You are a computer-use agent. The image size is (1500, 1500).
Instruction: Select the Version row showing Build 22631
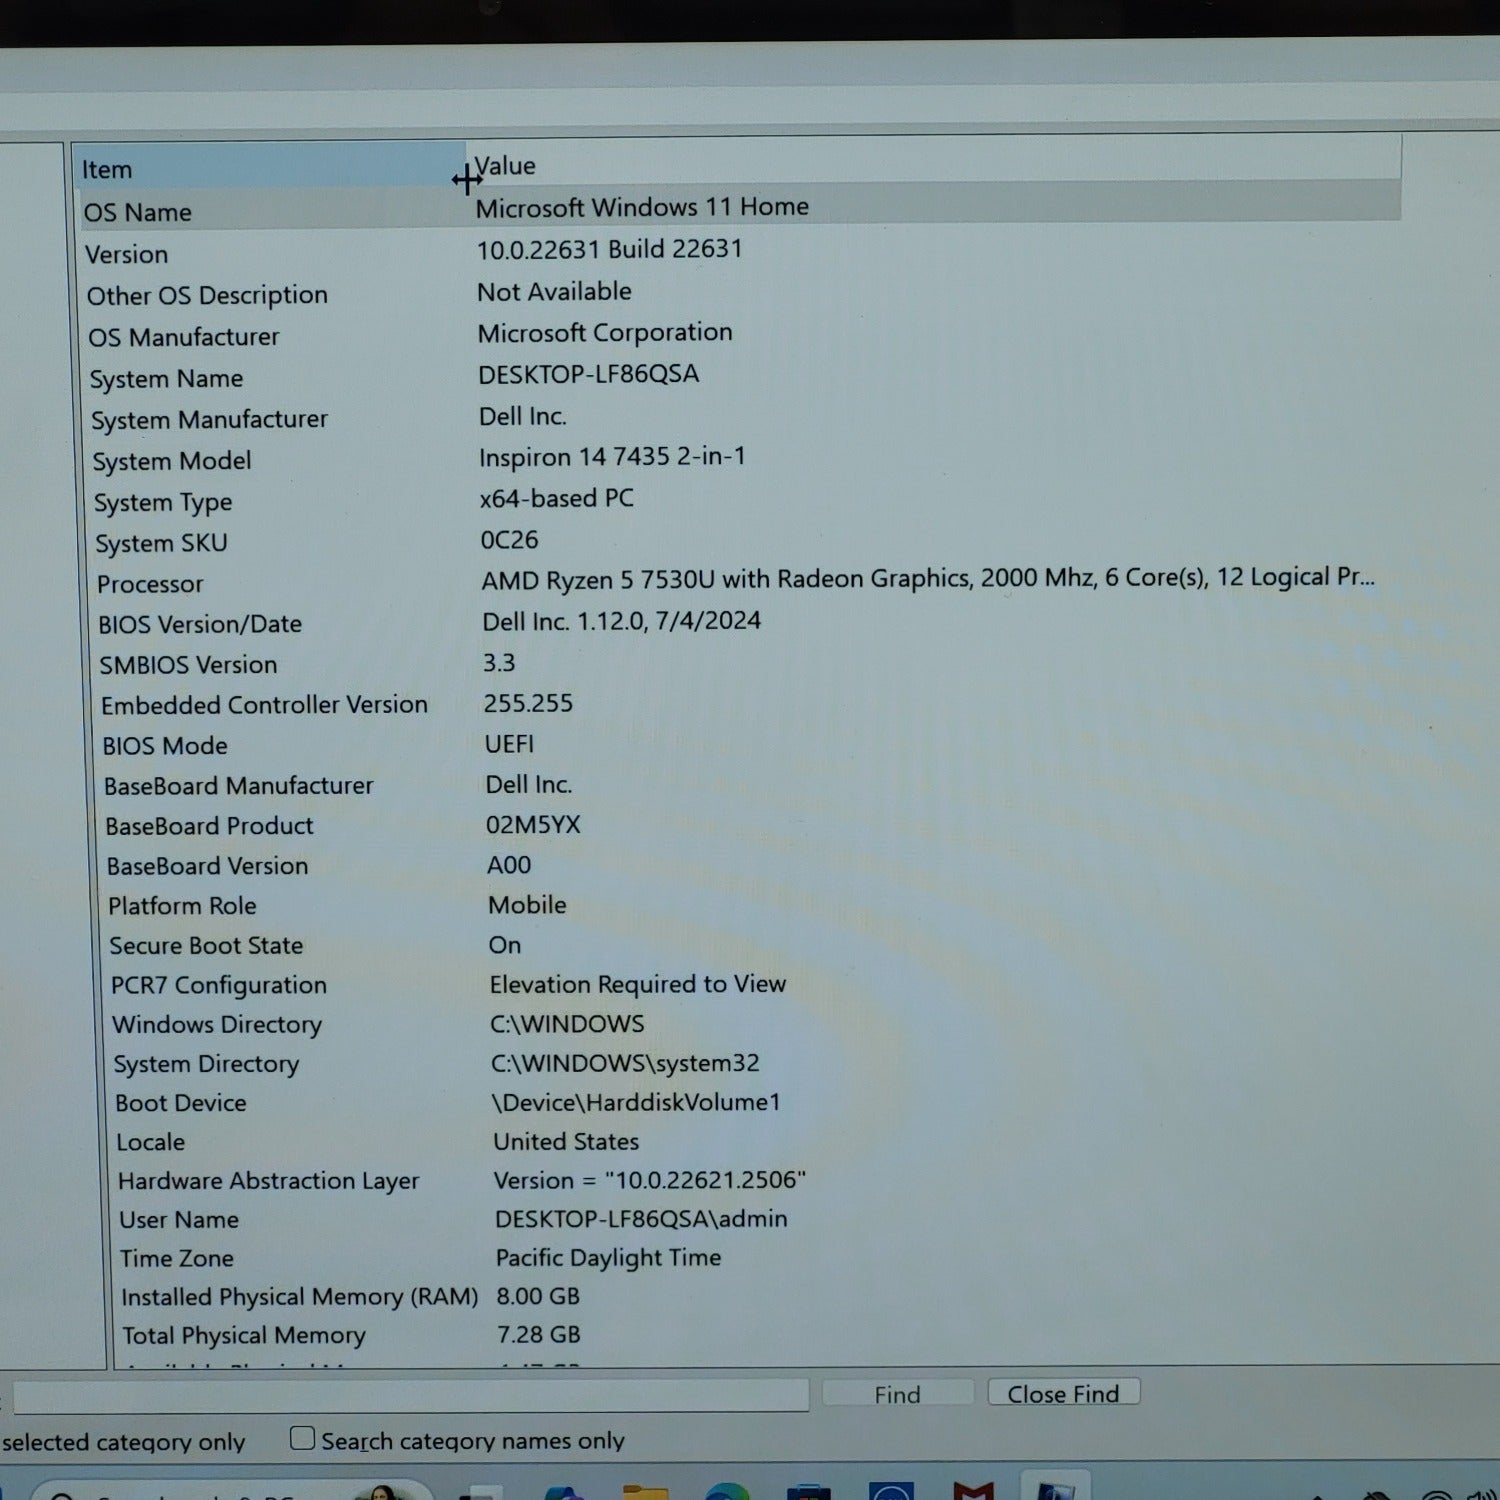[x=740, y=250]
